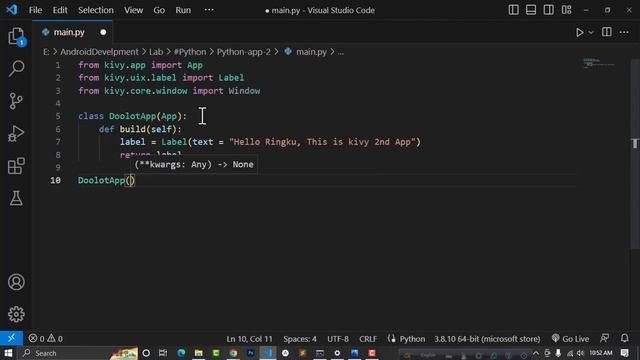Open Microsoft Edge from the taskbar

pyautogui.click(x=181, y=353)
